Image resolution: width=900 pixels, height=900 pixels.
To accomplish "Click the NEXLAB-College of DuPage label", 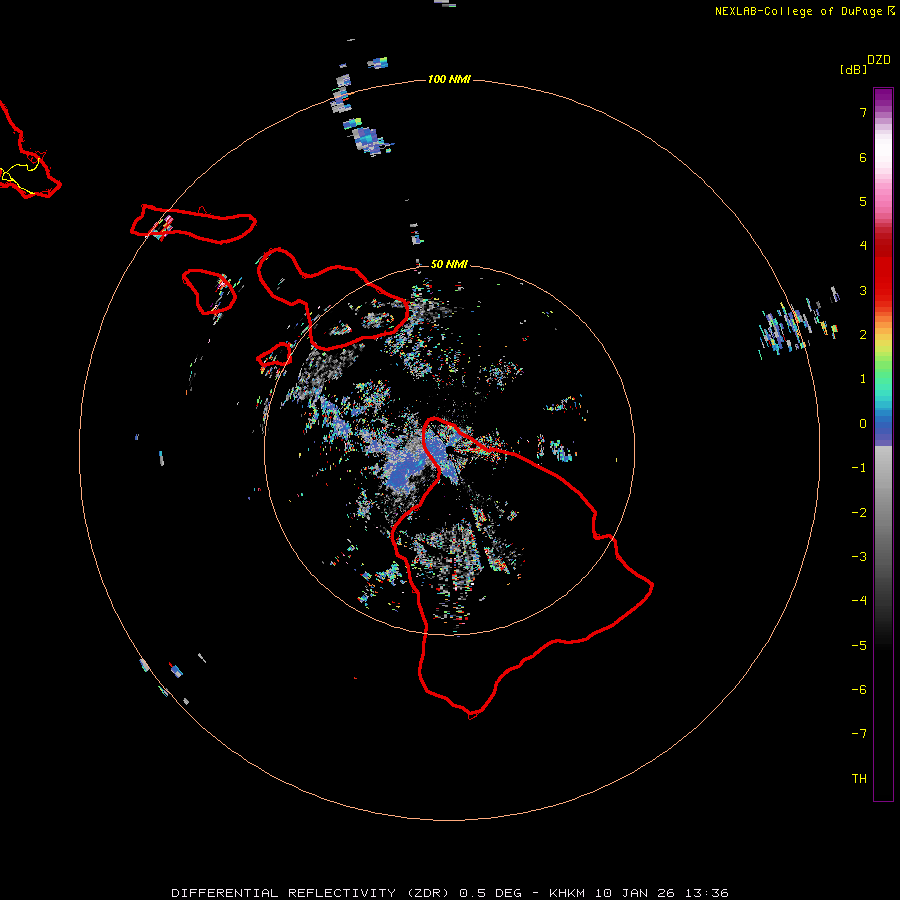I will tap(804, 11).
